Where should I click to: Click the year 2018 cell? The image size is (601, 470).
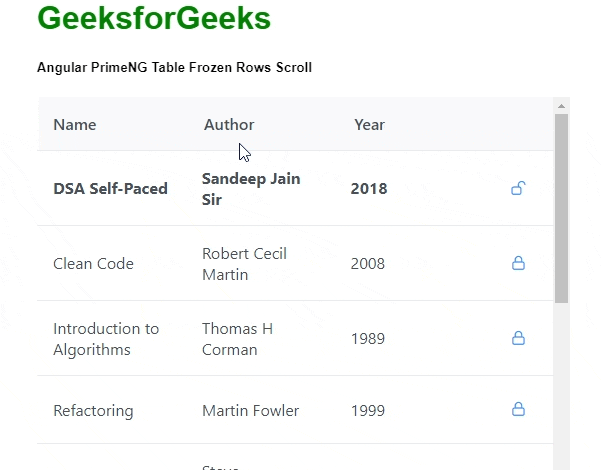click(368, 189)
